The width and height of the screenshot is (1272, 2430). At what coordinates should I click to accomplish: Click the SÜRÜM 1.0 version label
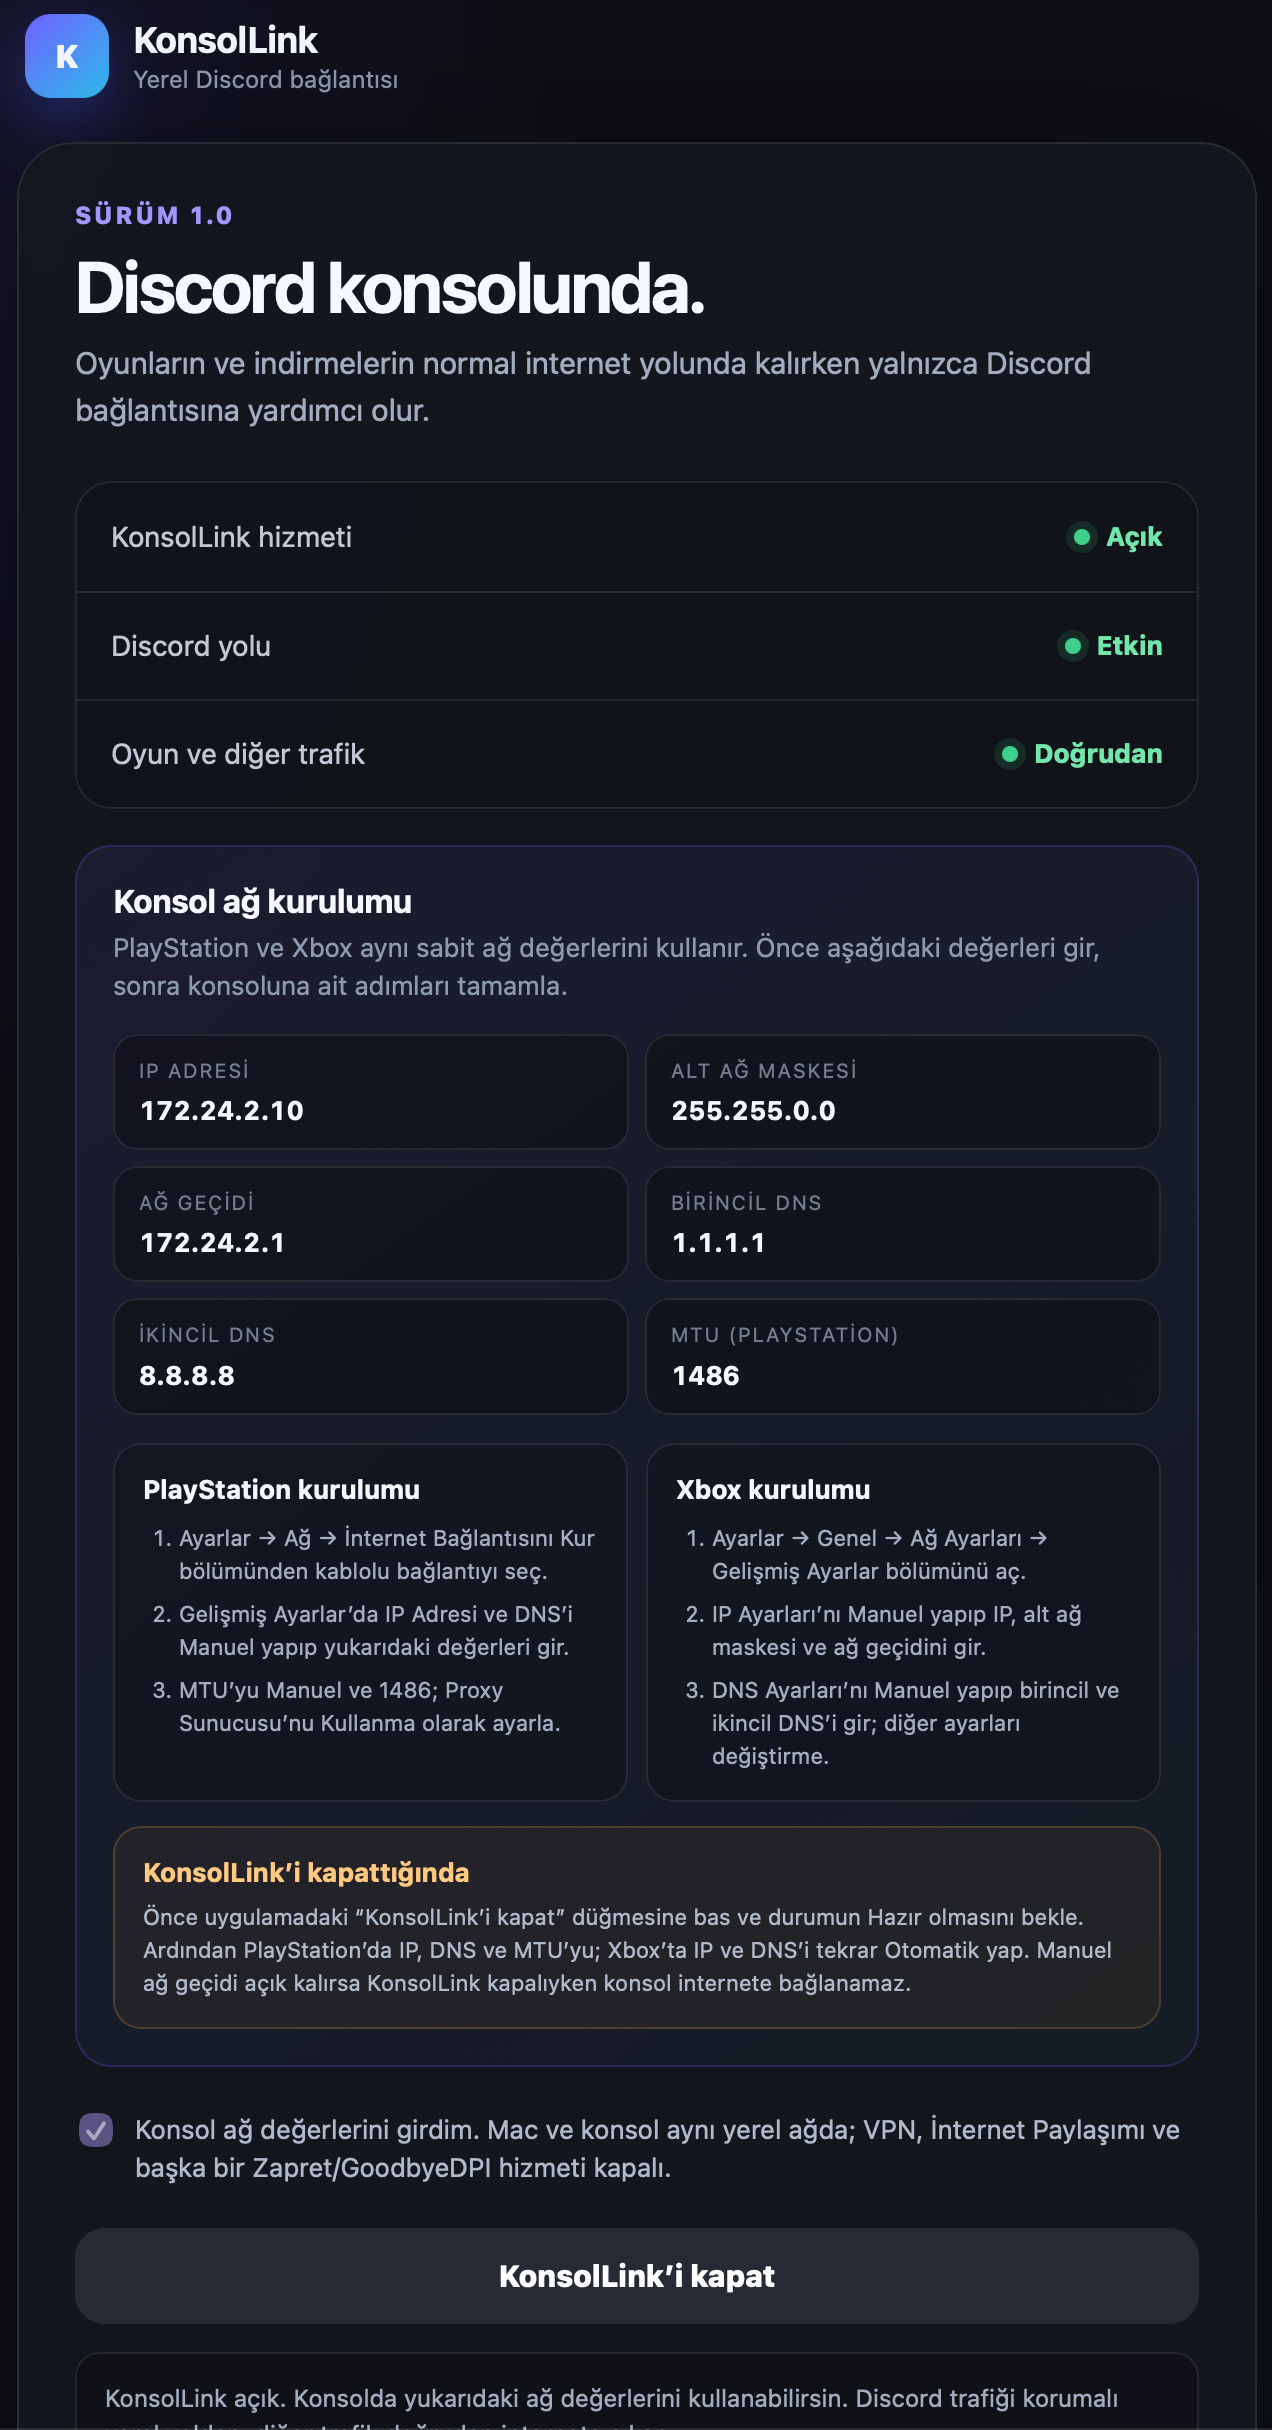[154, 215]
